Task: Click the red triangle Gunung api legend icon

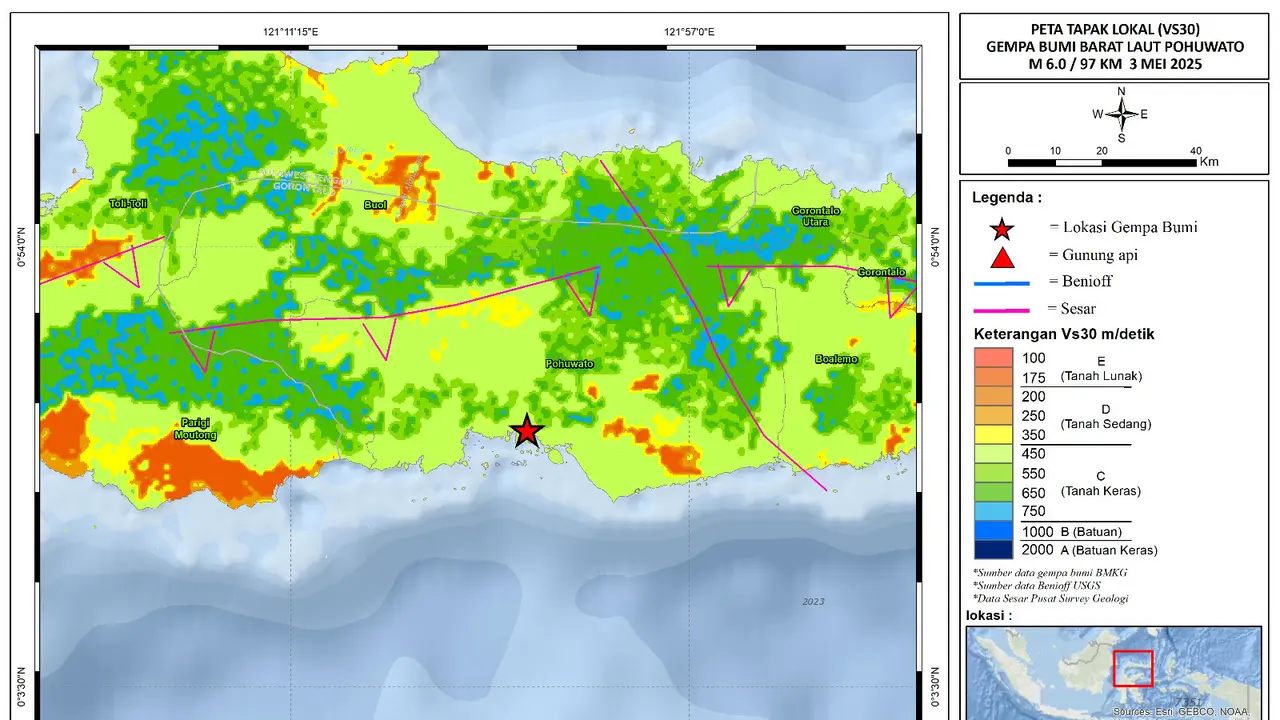Action: pos(1001,256)
